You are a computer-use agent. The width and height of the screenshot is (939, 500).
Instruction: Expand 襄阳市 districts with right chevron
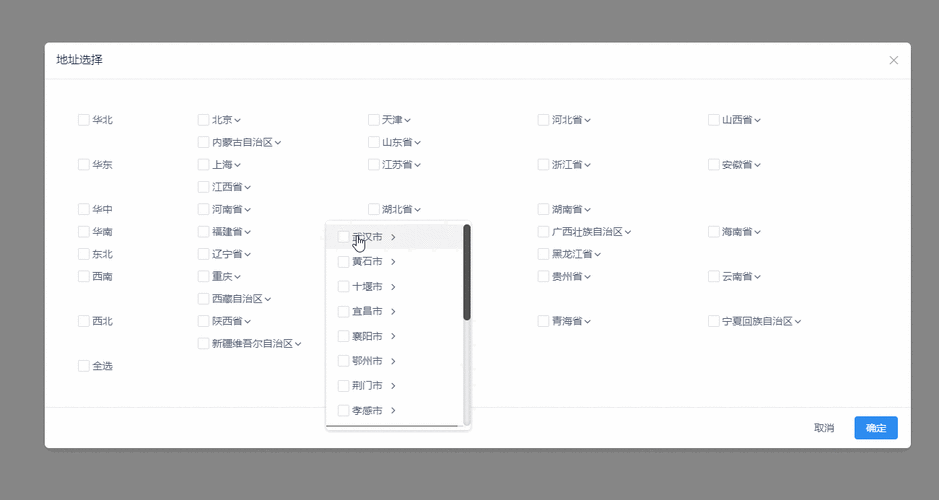[393, 337]
